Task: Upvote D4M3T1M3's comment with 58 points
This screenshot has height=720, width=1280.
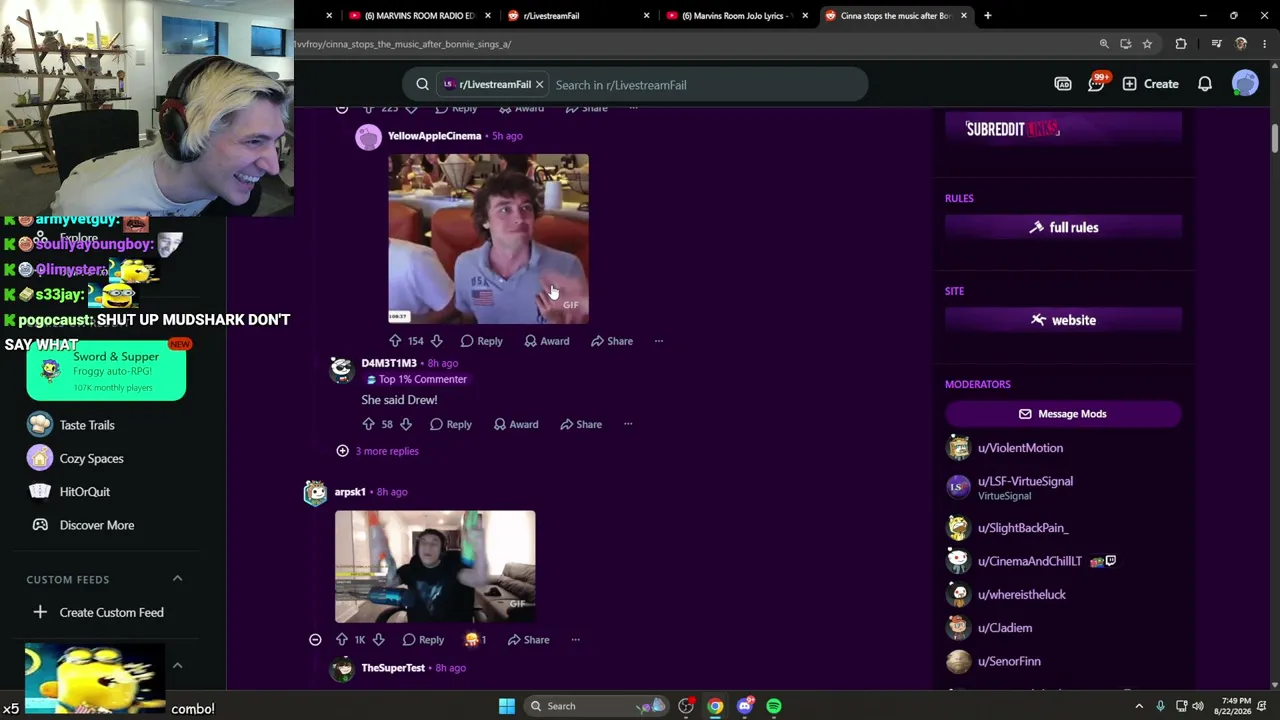Action: click(368, 424)
